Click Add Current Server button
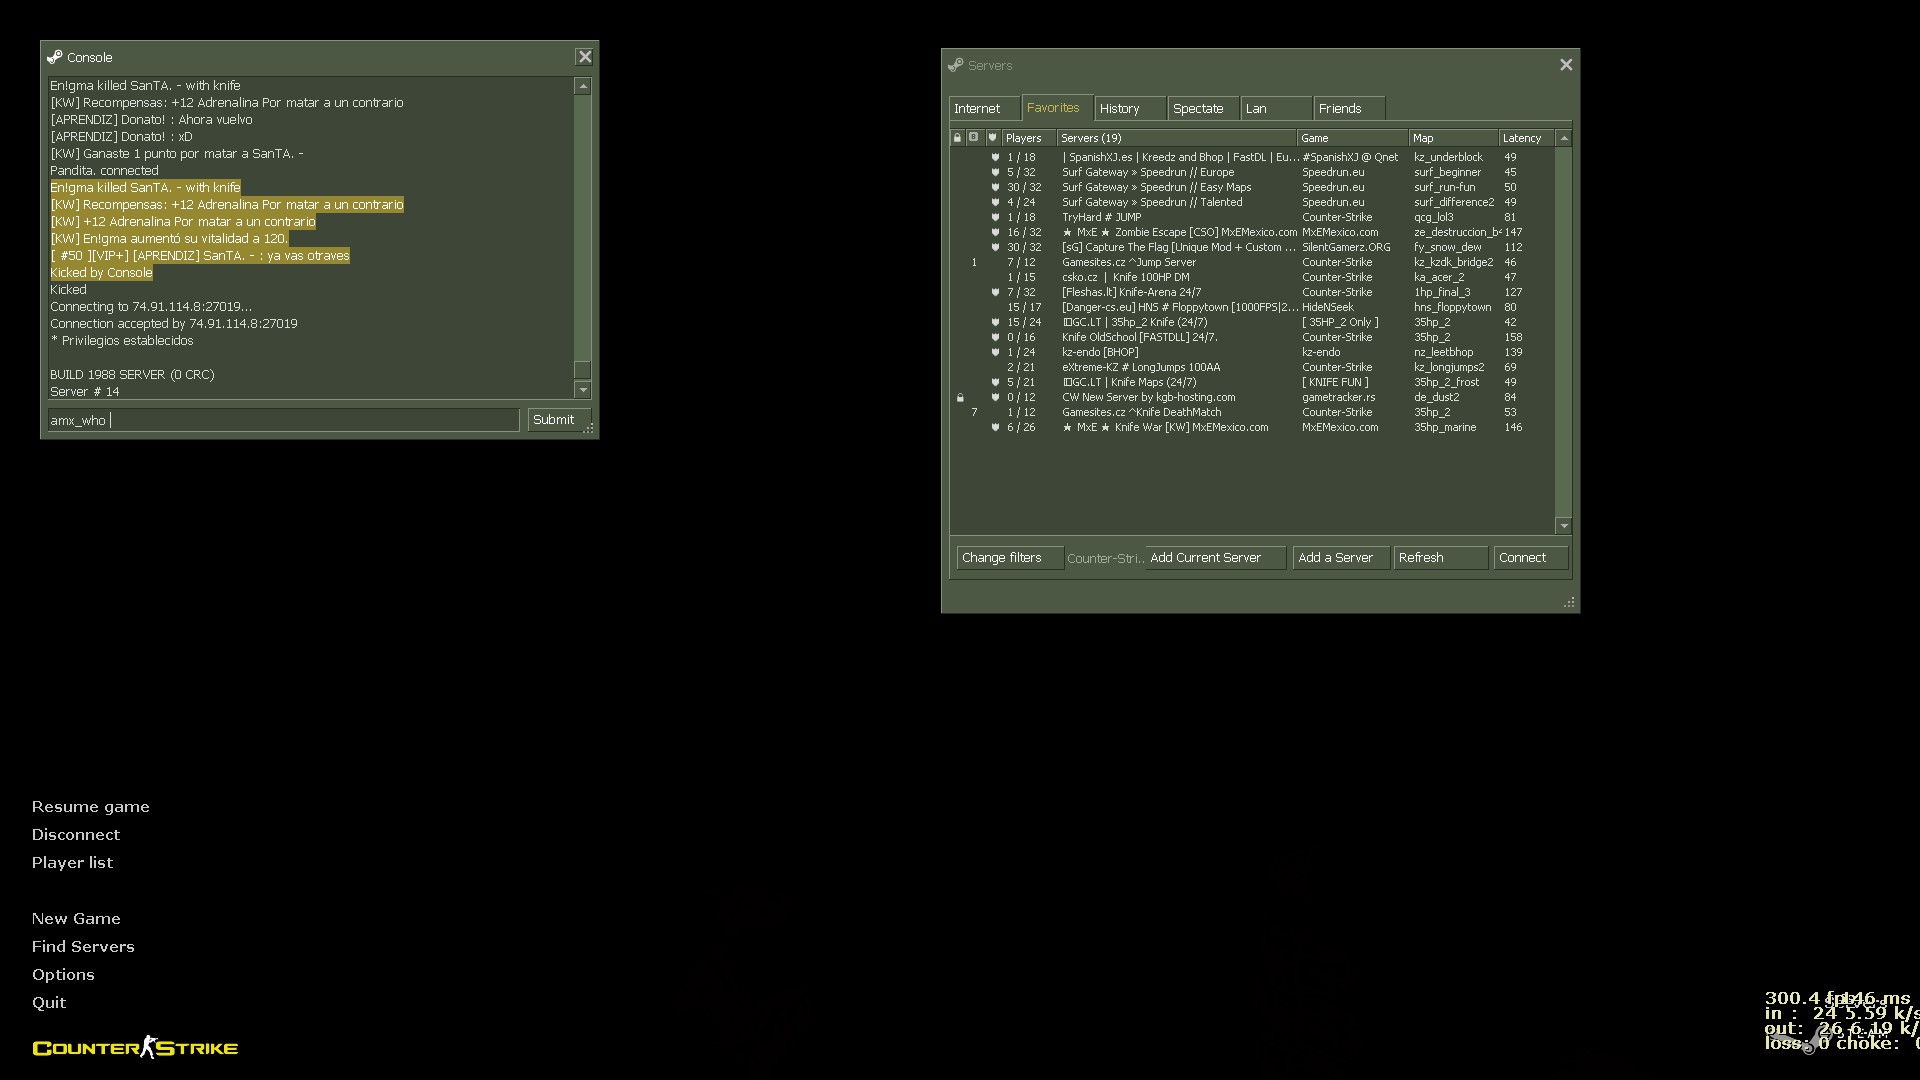Image resolution: width=1920 pixels, height=1080 pixels. [x=1215, y=558]
